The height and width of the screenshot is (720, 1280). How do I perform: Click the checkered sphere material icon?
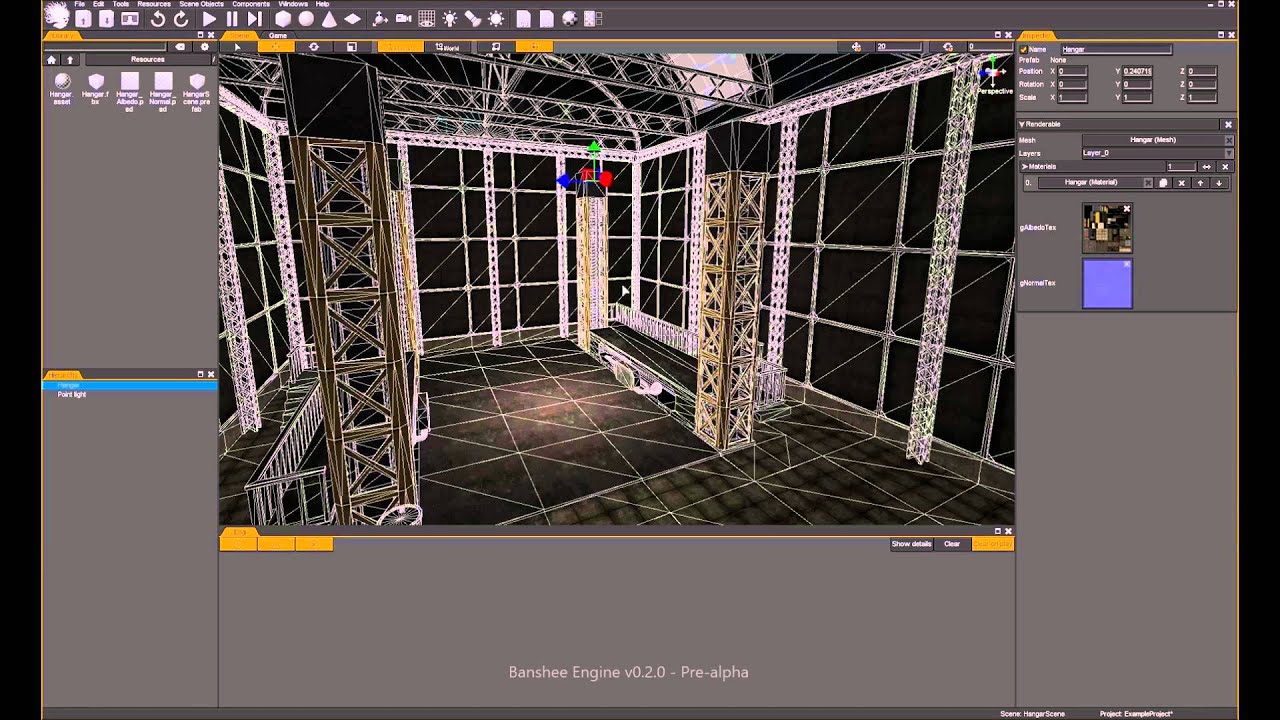(570, 18)
